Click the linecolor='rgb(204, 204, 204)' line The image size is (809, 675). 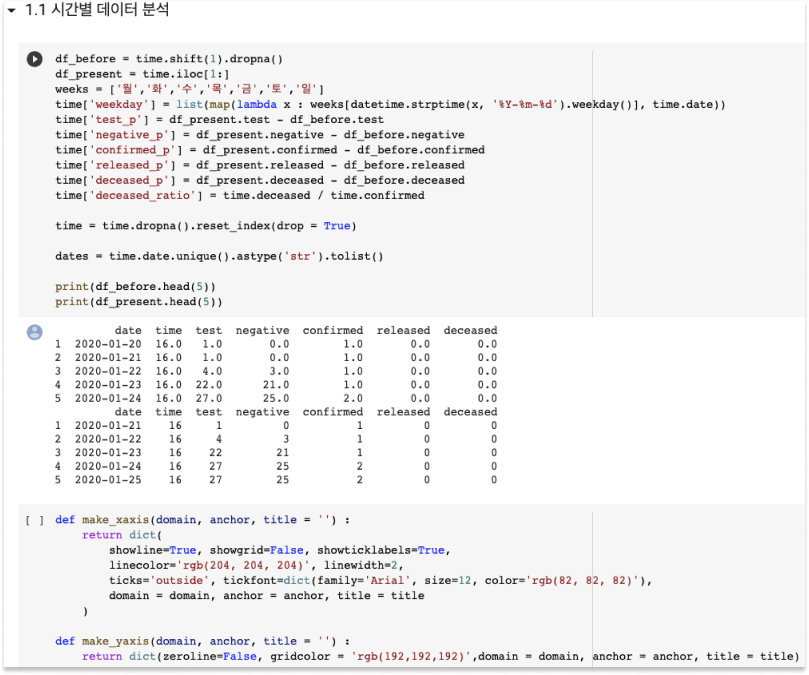pyautogui.click(x=256, y=565)
